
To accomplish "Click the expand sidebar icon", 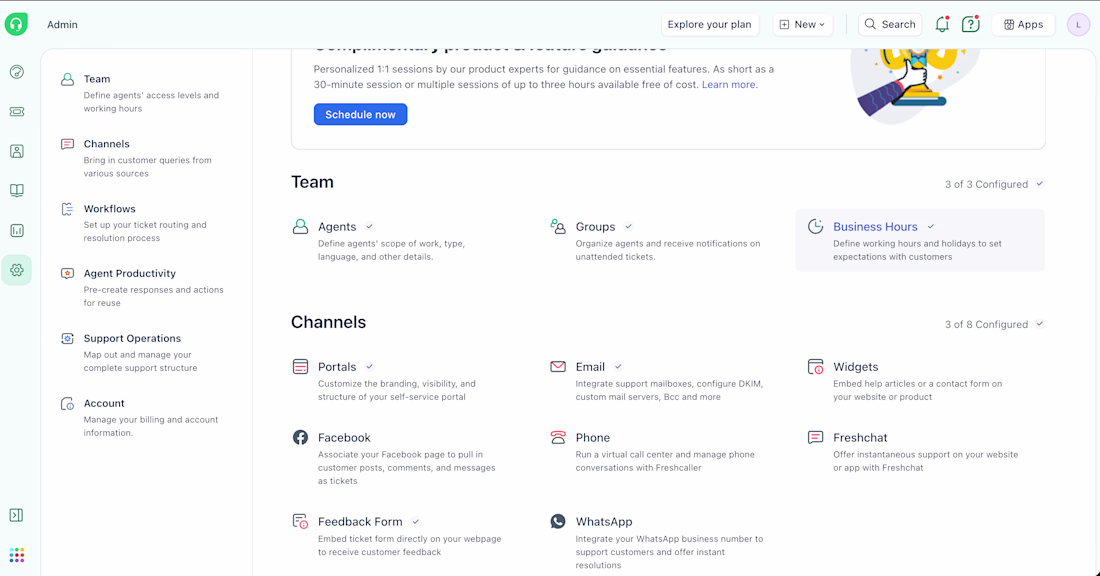I will point(17,515).
